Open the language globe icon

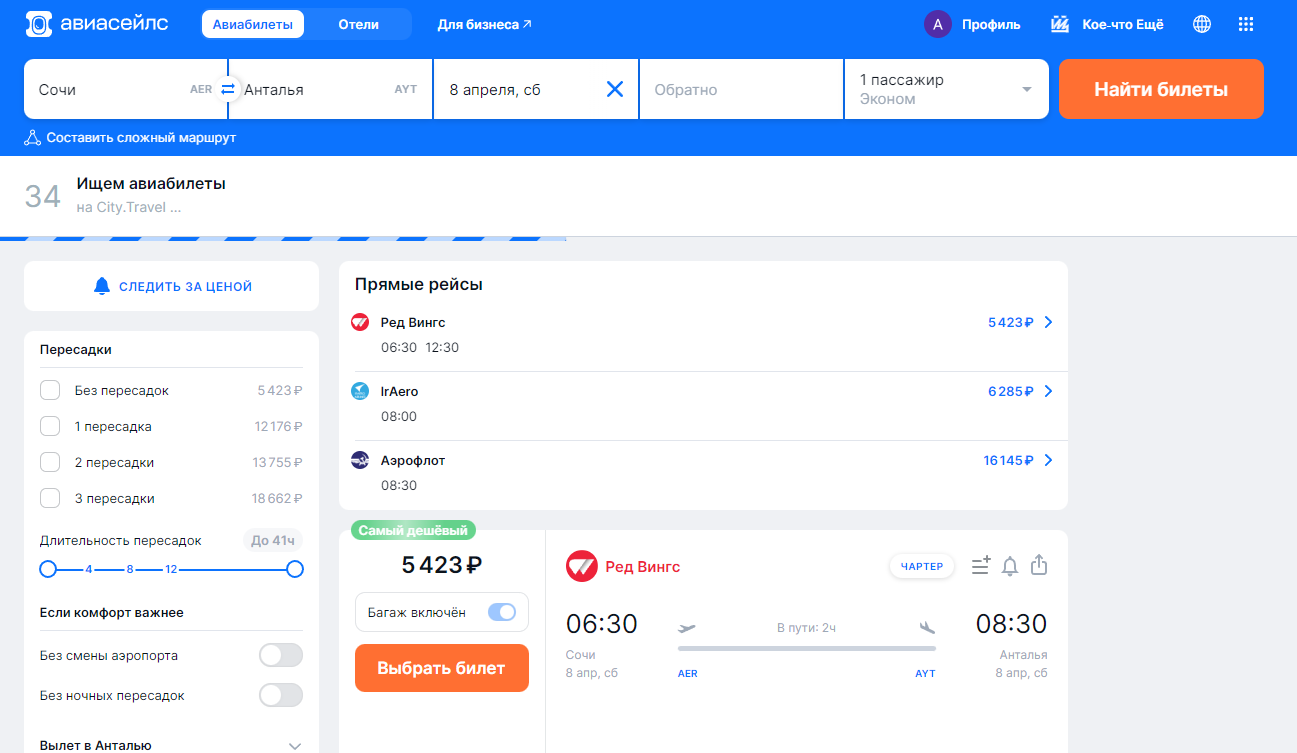coord(1202,24)
